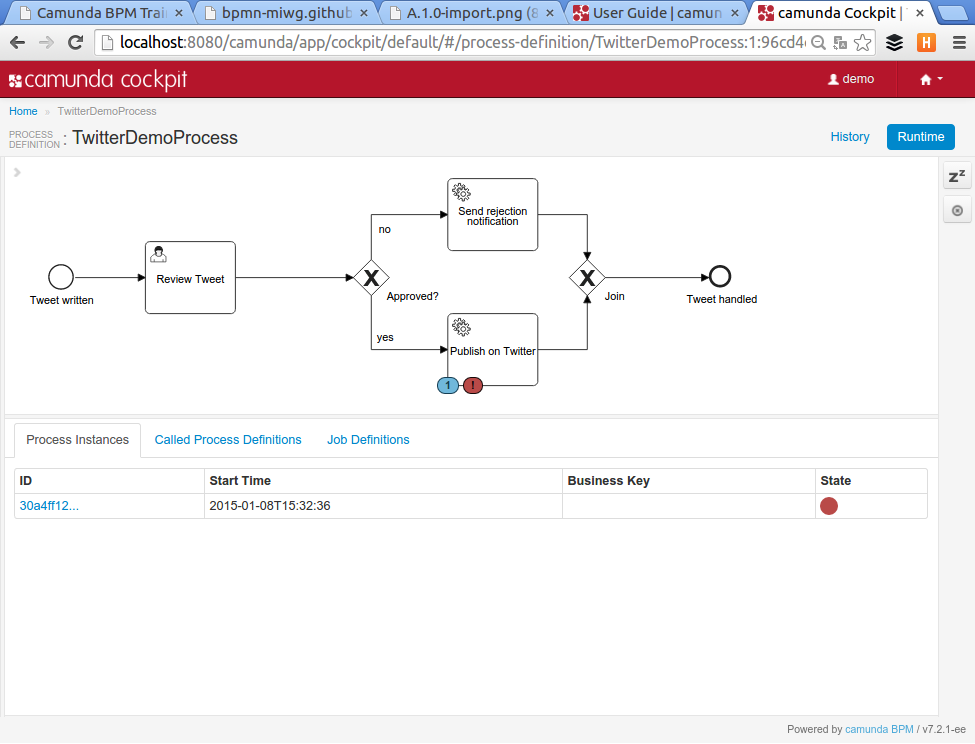Switch to Process Instances tab

coord(78,440)
